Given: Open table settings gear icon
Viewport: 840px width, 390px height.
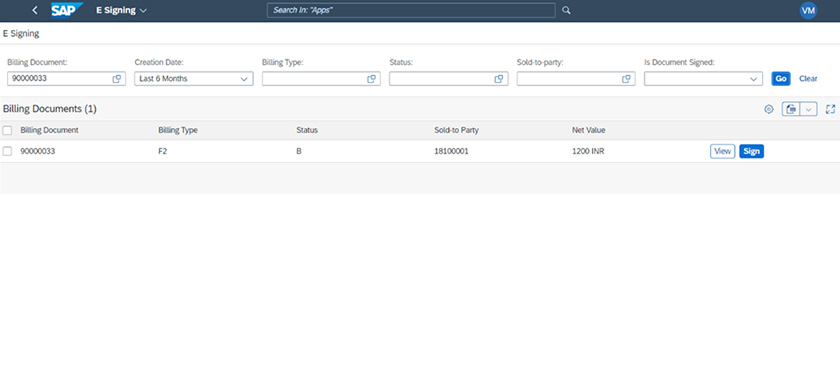Looking at the screenshot, I should pyautogui.click(x=769, y=109).
